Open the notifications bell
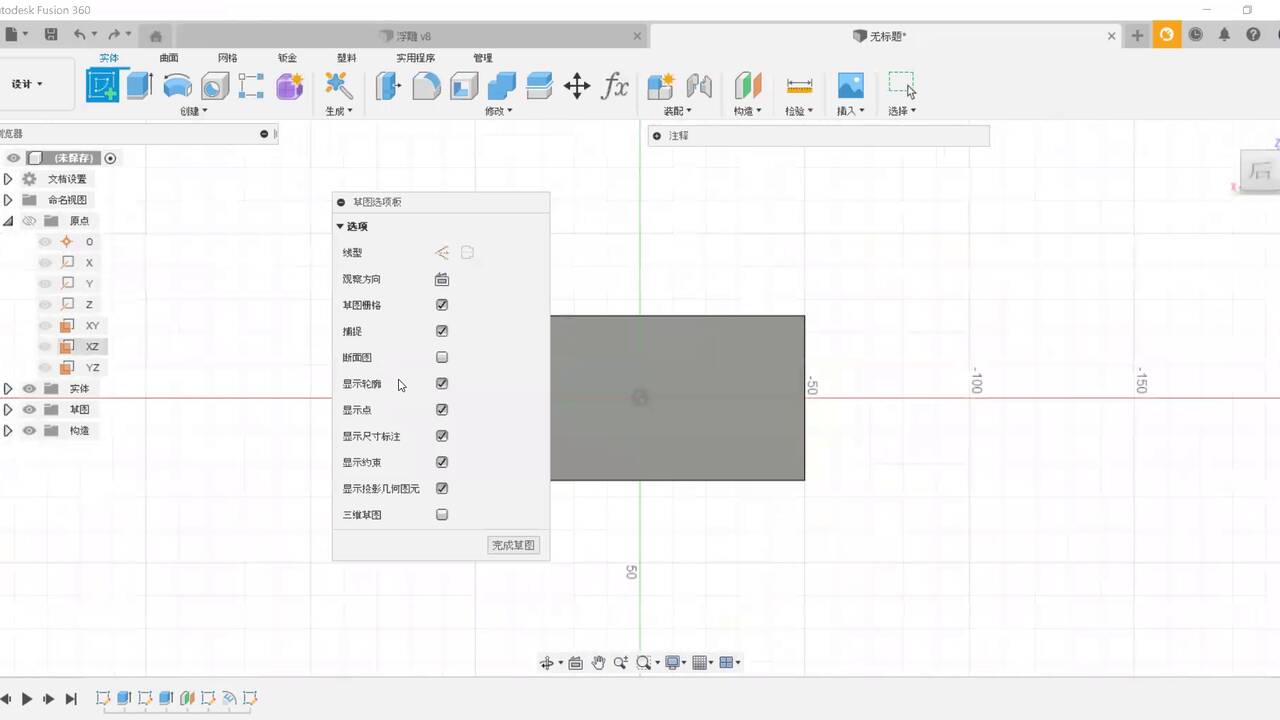The height and width of the screenshot is (720, 1280). [x=1224, y=35]
